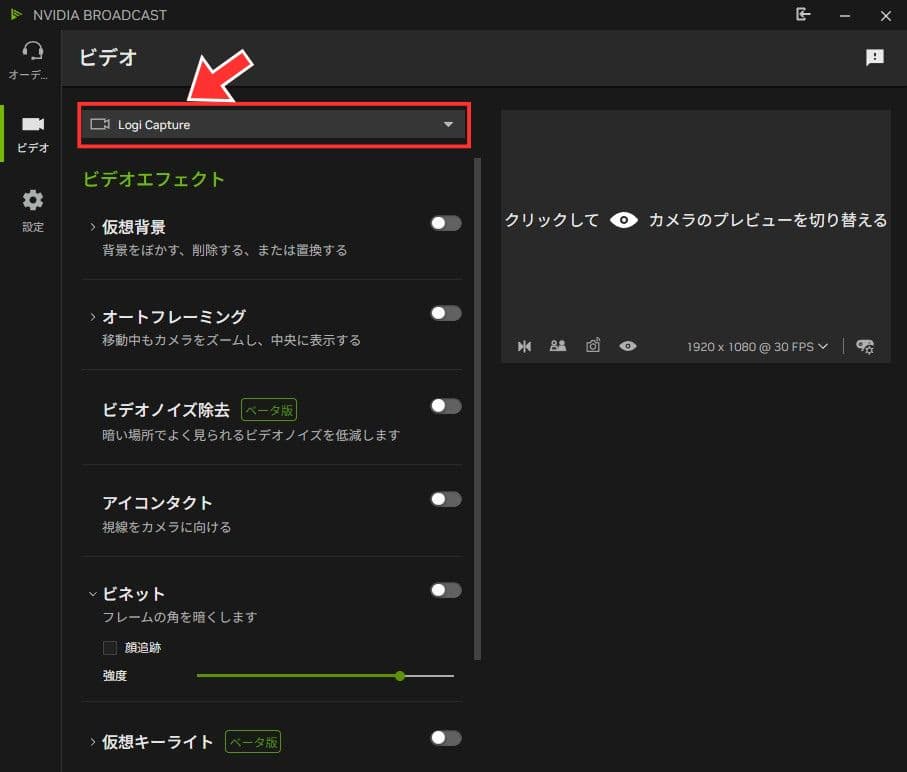Mirror the camera preview horizontally
The width and height of the screenshot is (907, 772).
tap(524, 346)
